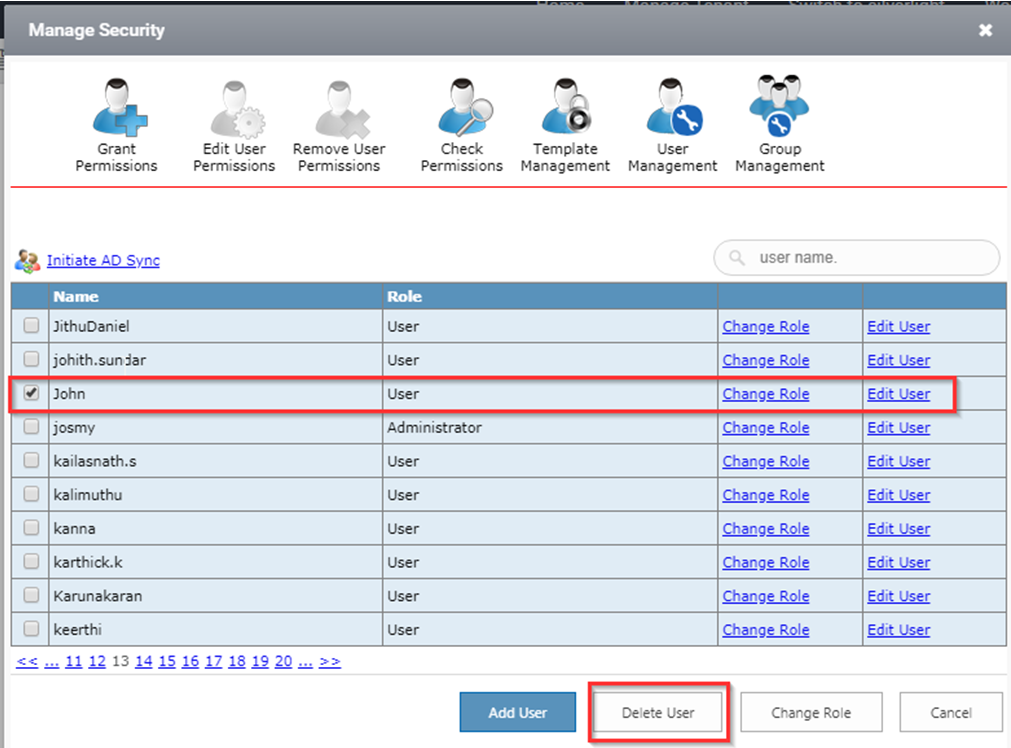Go to the last page with >>
Screen dimensions: 1011x748
(x=329, y=662)
